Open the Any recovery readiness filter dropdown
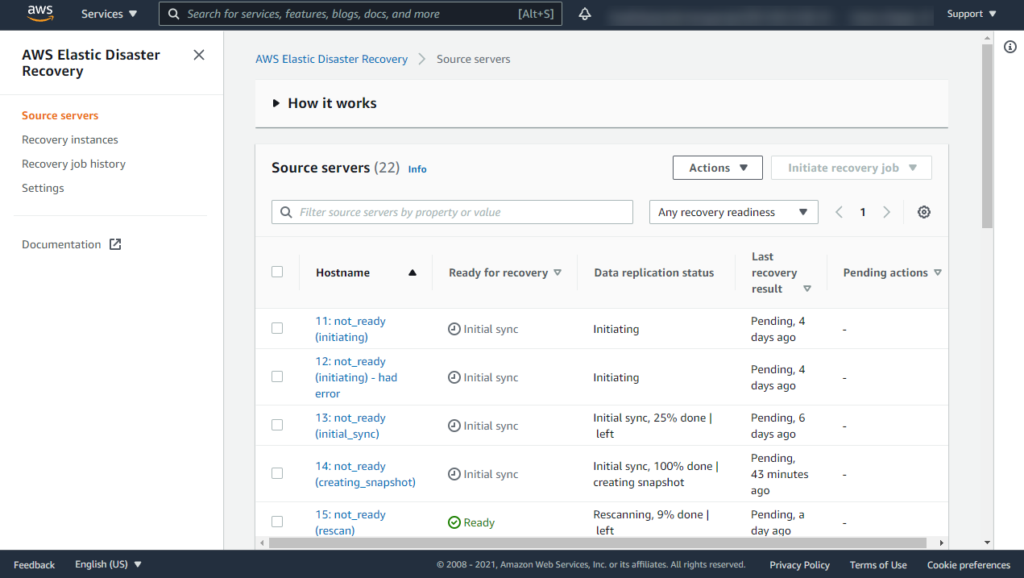 tap(733, 212)
